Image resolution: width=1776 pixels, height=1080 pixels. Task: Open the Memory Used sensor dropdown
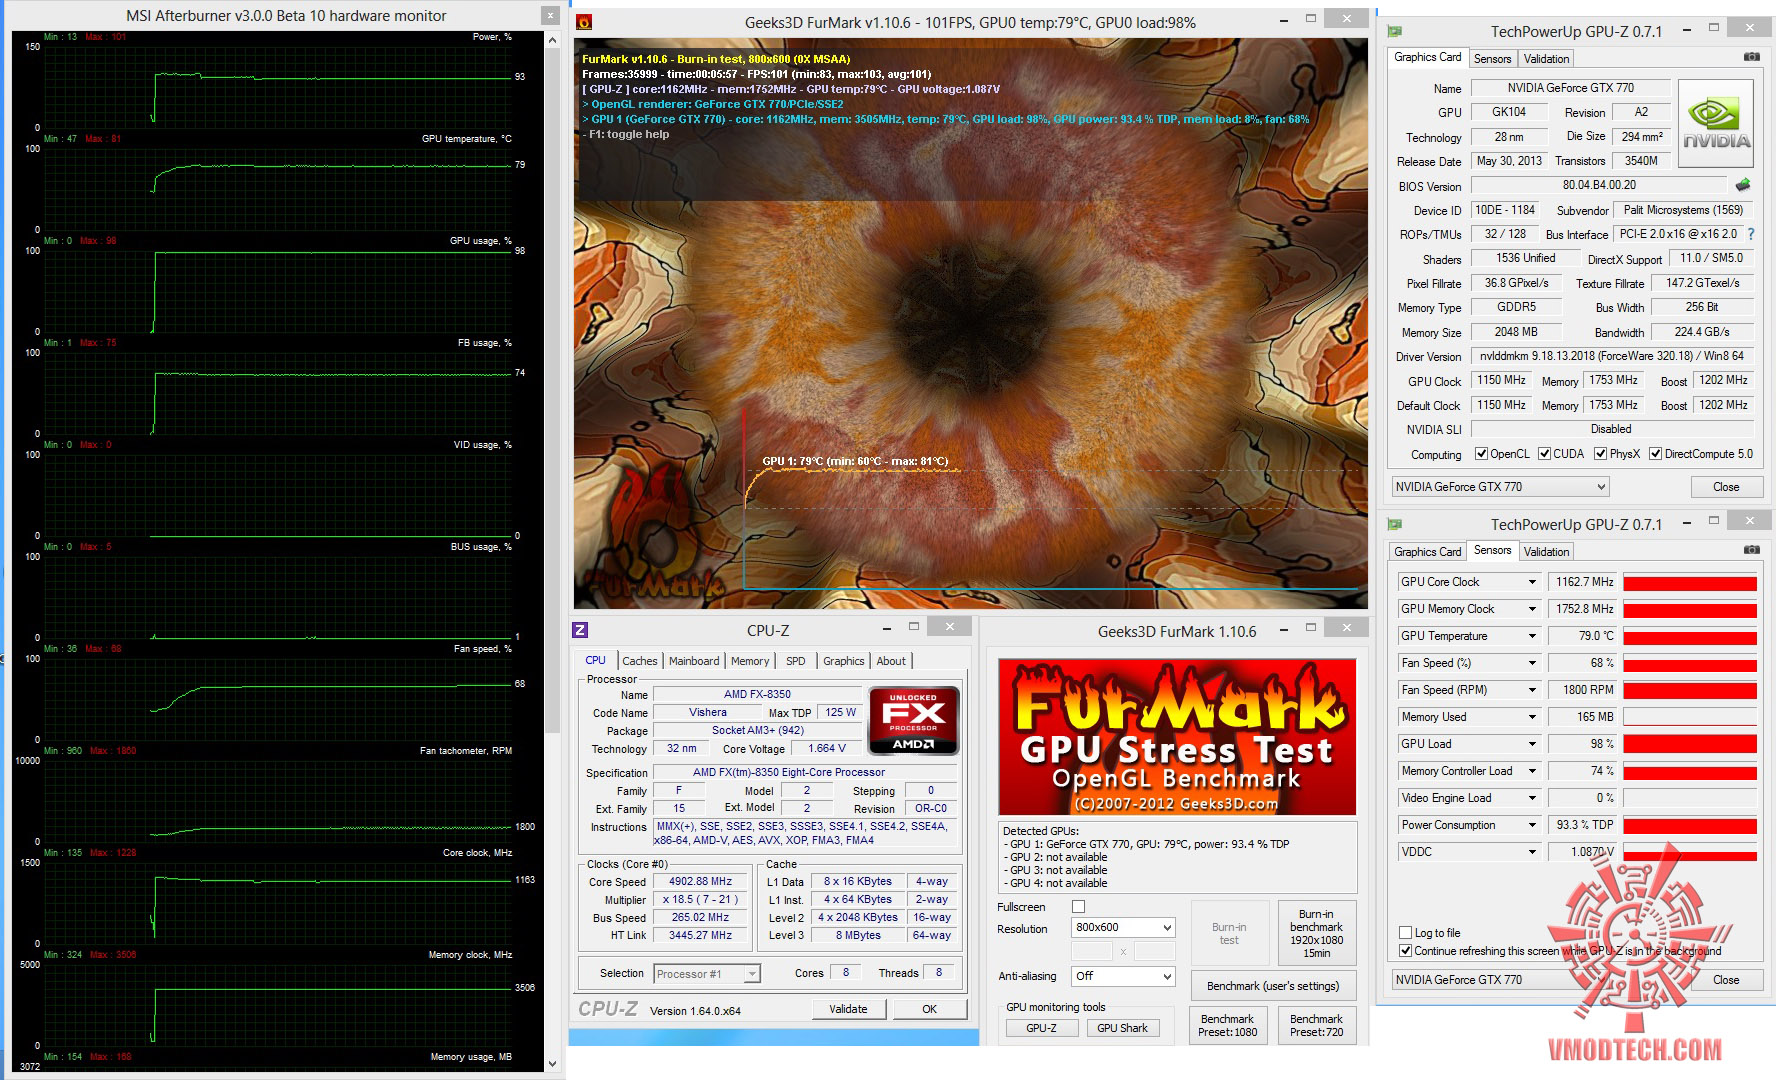coord(1531,717)
